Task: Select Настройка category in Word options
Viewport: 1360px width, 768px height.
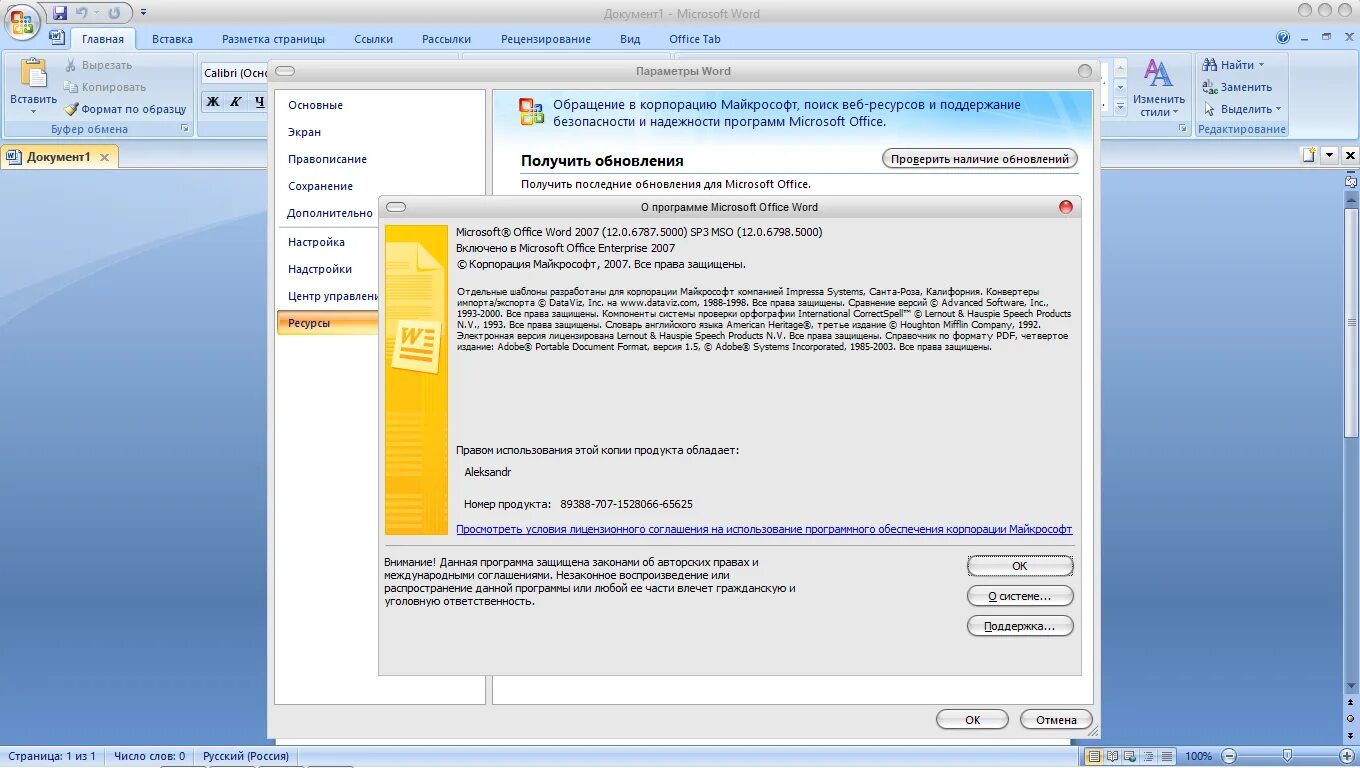Action: coord(317,242)
